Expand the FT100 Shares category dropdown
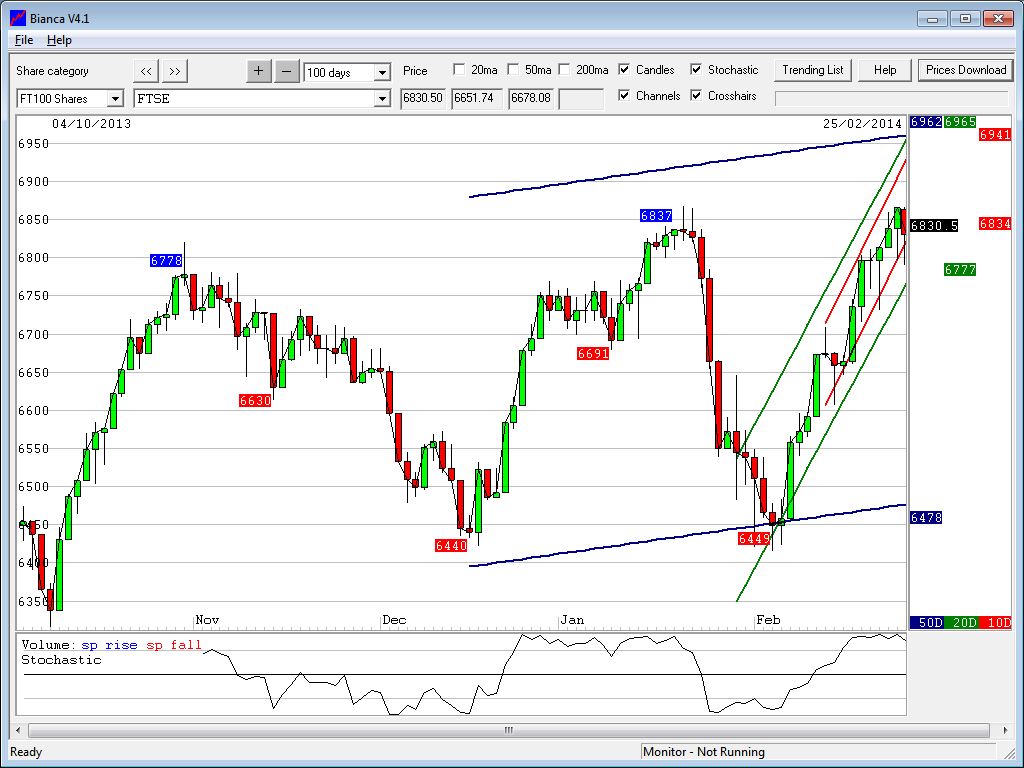 pyautogui.click(x=114, y=99)
